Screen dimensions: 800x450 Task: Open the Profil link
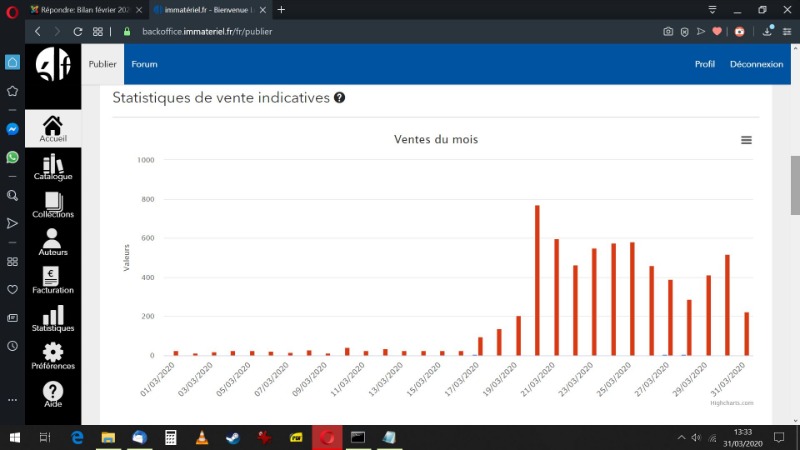pos(705,64)
